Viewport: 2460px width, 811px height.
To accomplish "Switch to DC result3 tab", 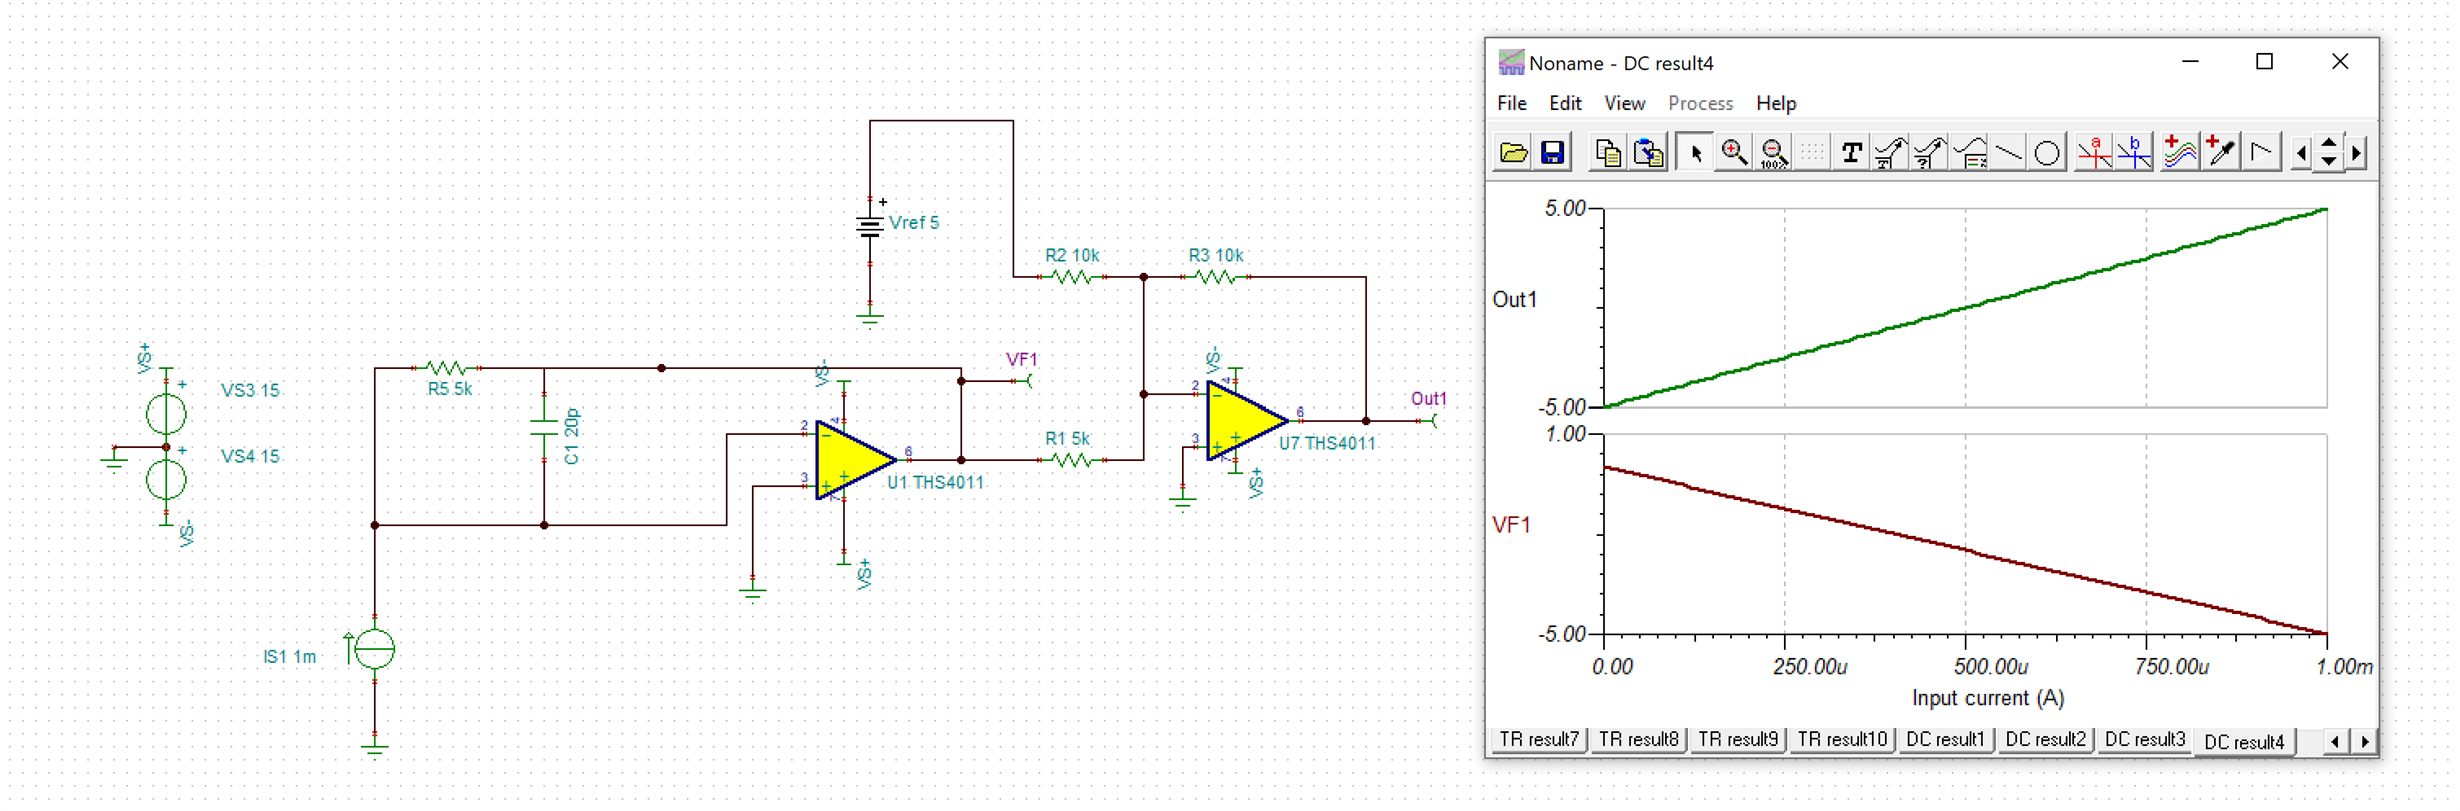I will click(2145, 740).
